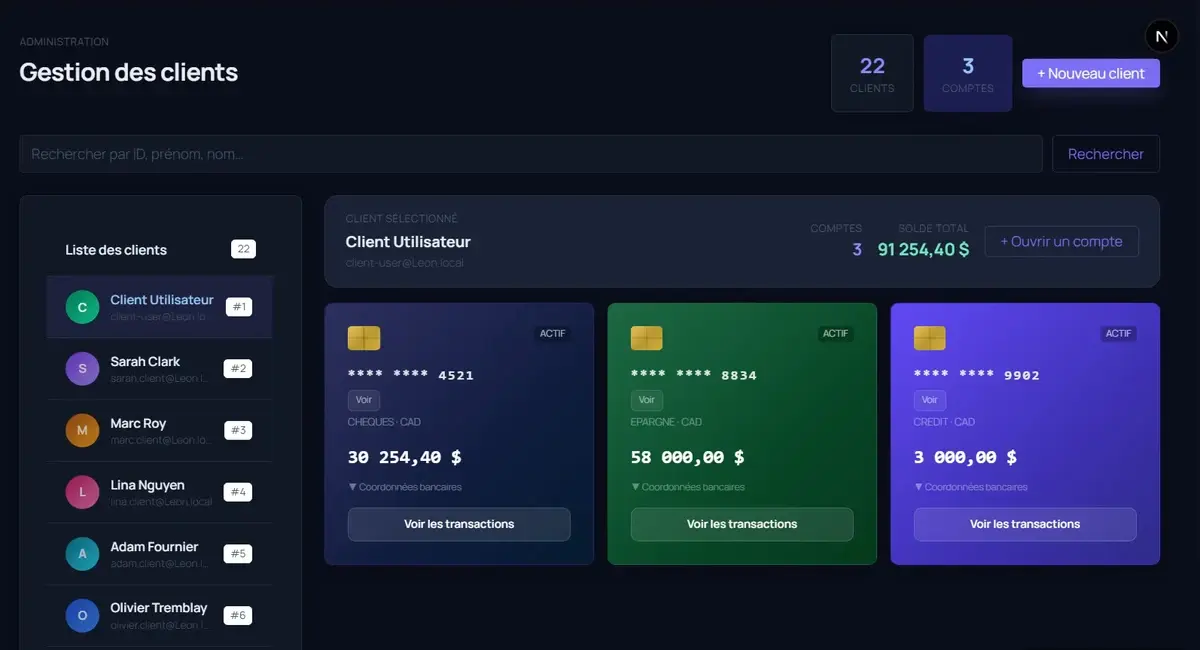Click the balance 30 254,40 $

(x=405, y=457)
